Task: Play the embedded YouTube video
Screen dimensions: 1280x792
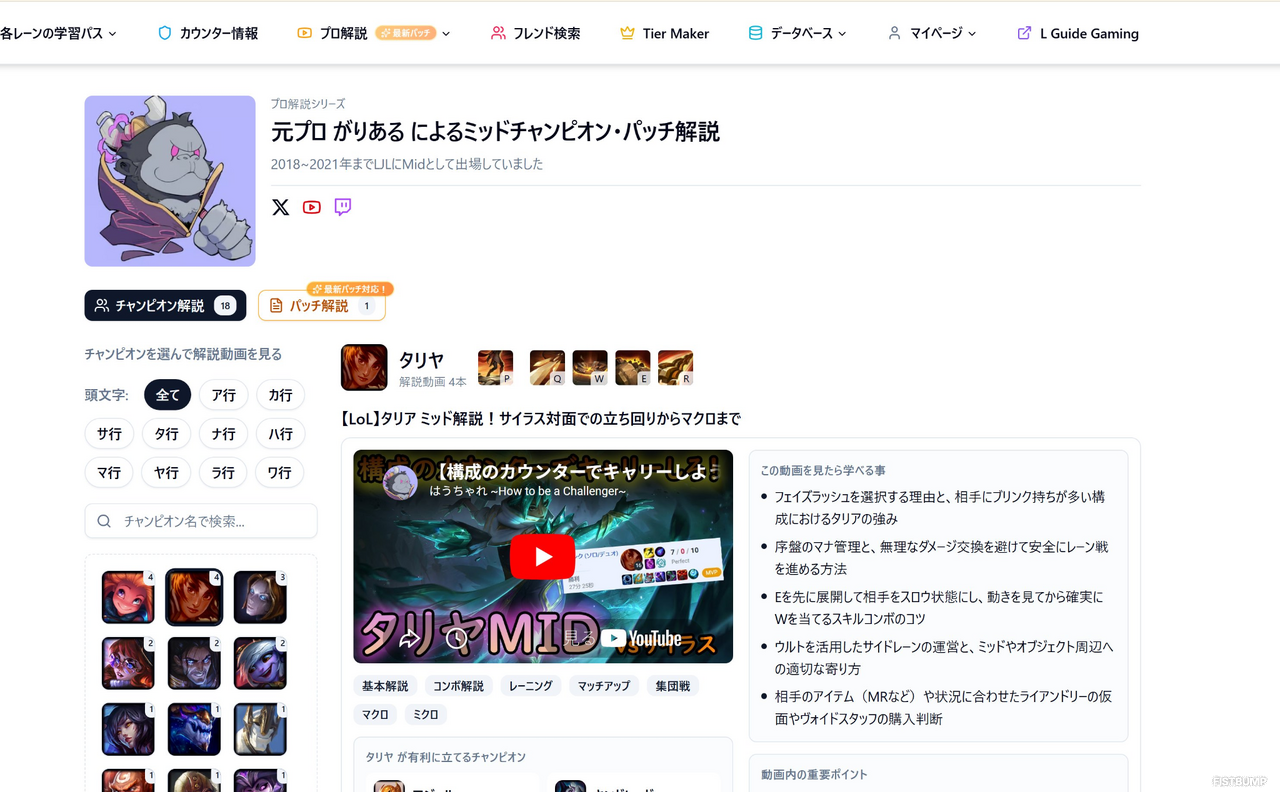Action: pyautogui.click(x=542, y=557)
